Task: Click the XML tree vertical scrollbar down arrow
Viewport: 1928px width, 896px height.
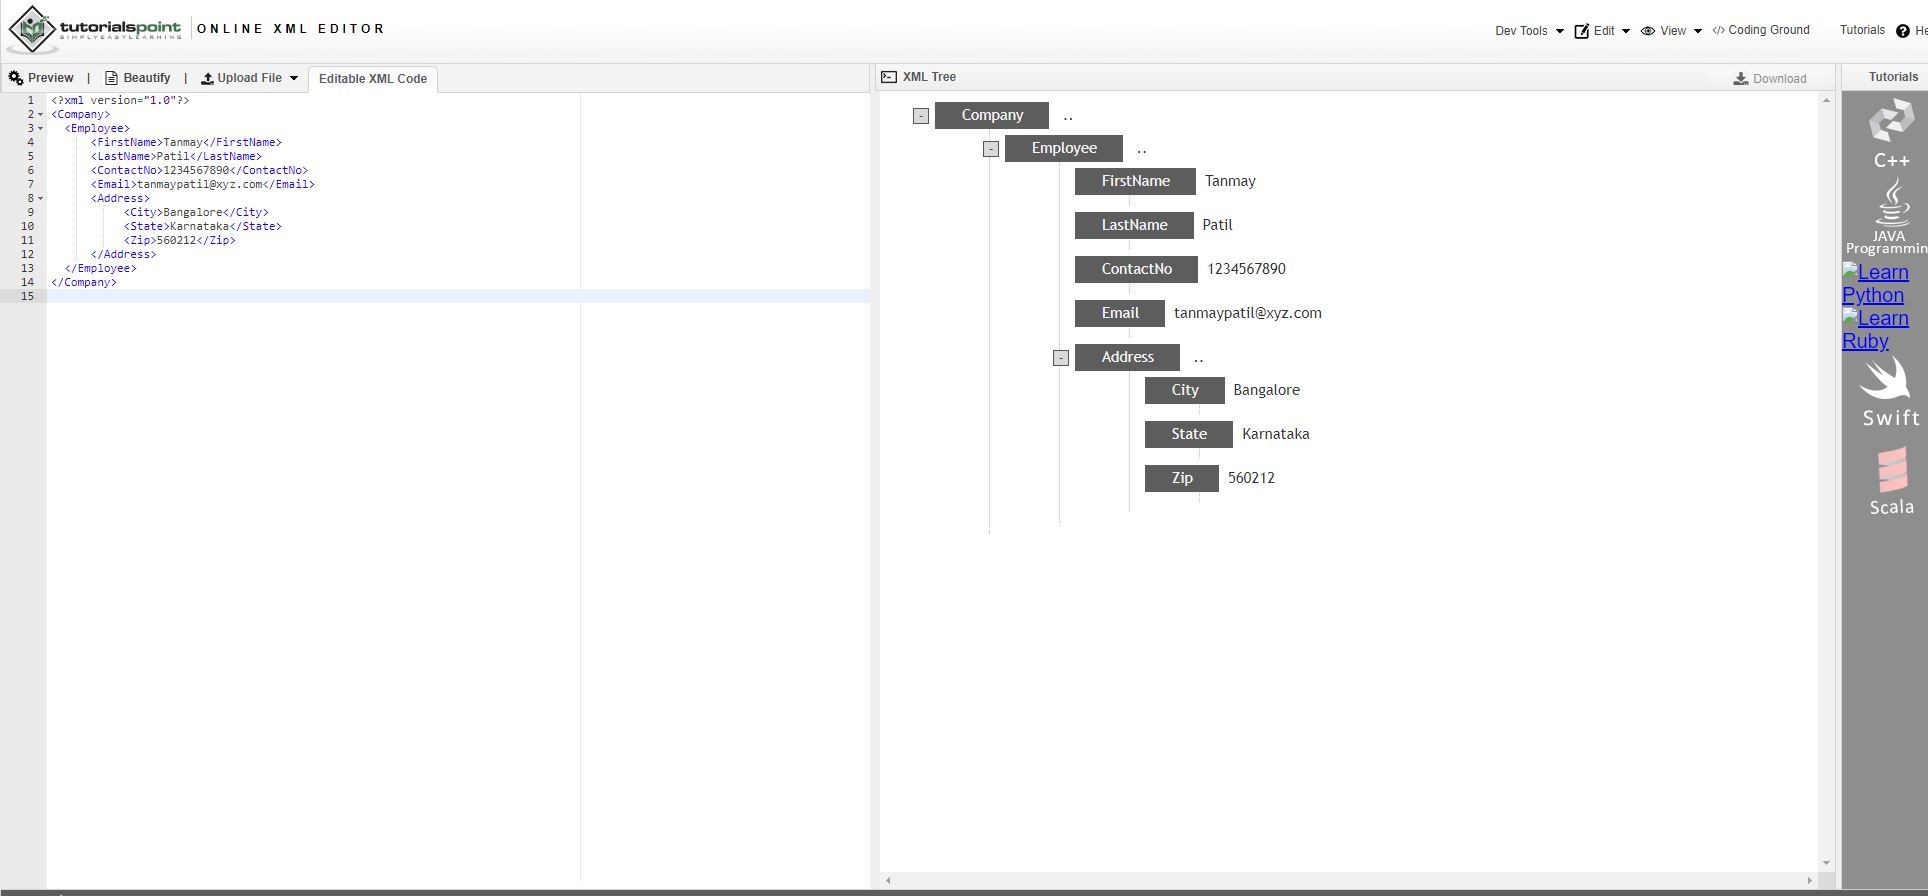Action: 1826,863
